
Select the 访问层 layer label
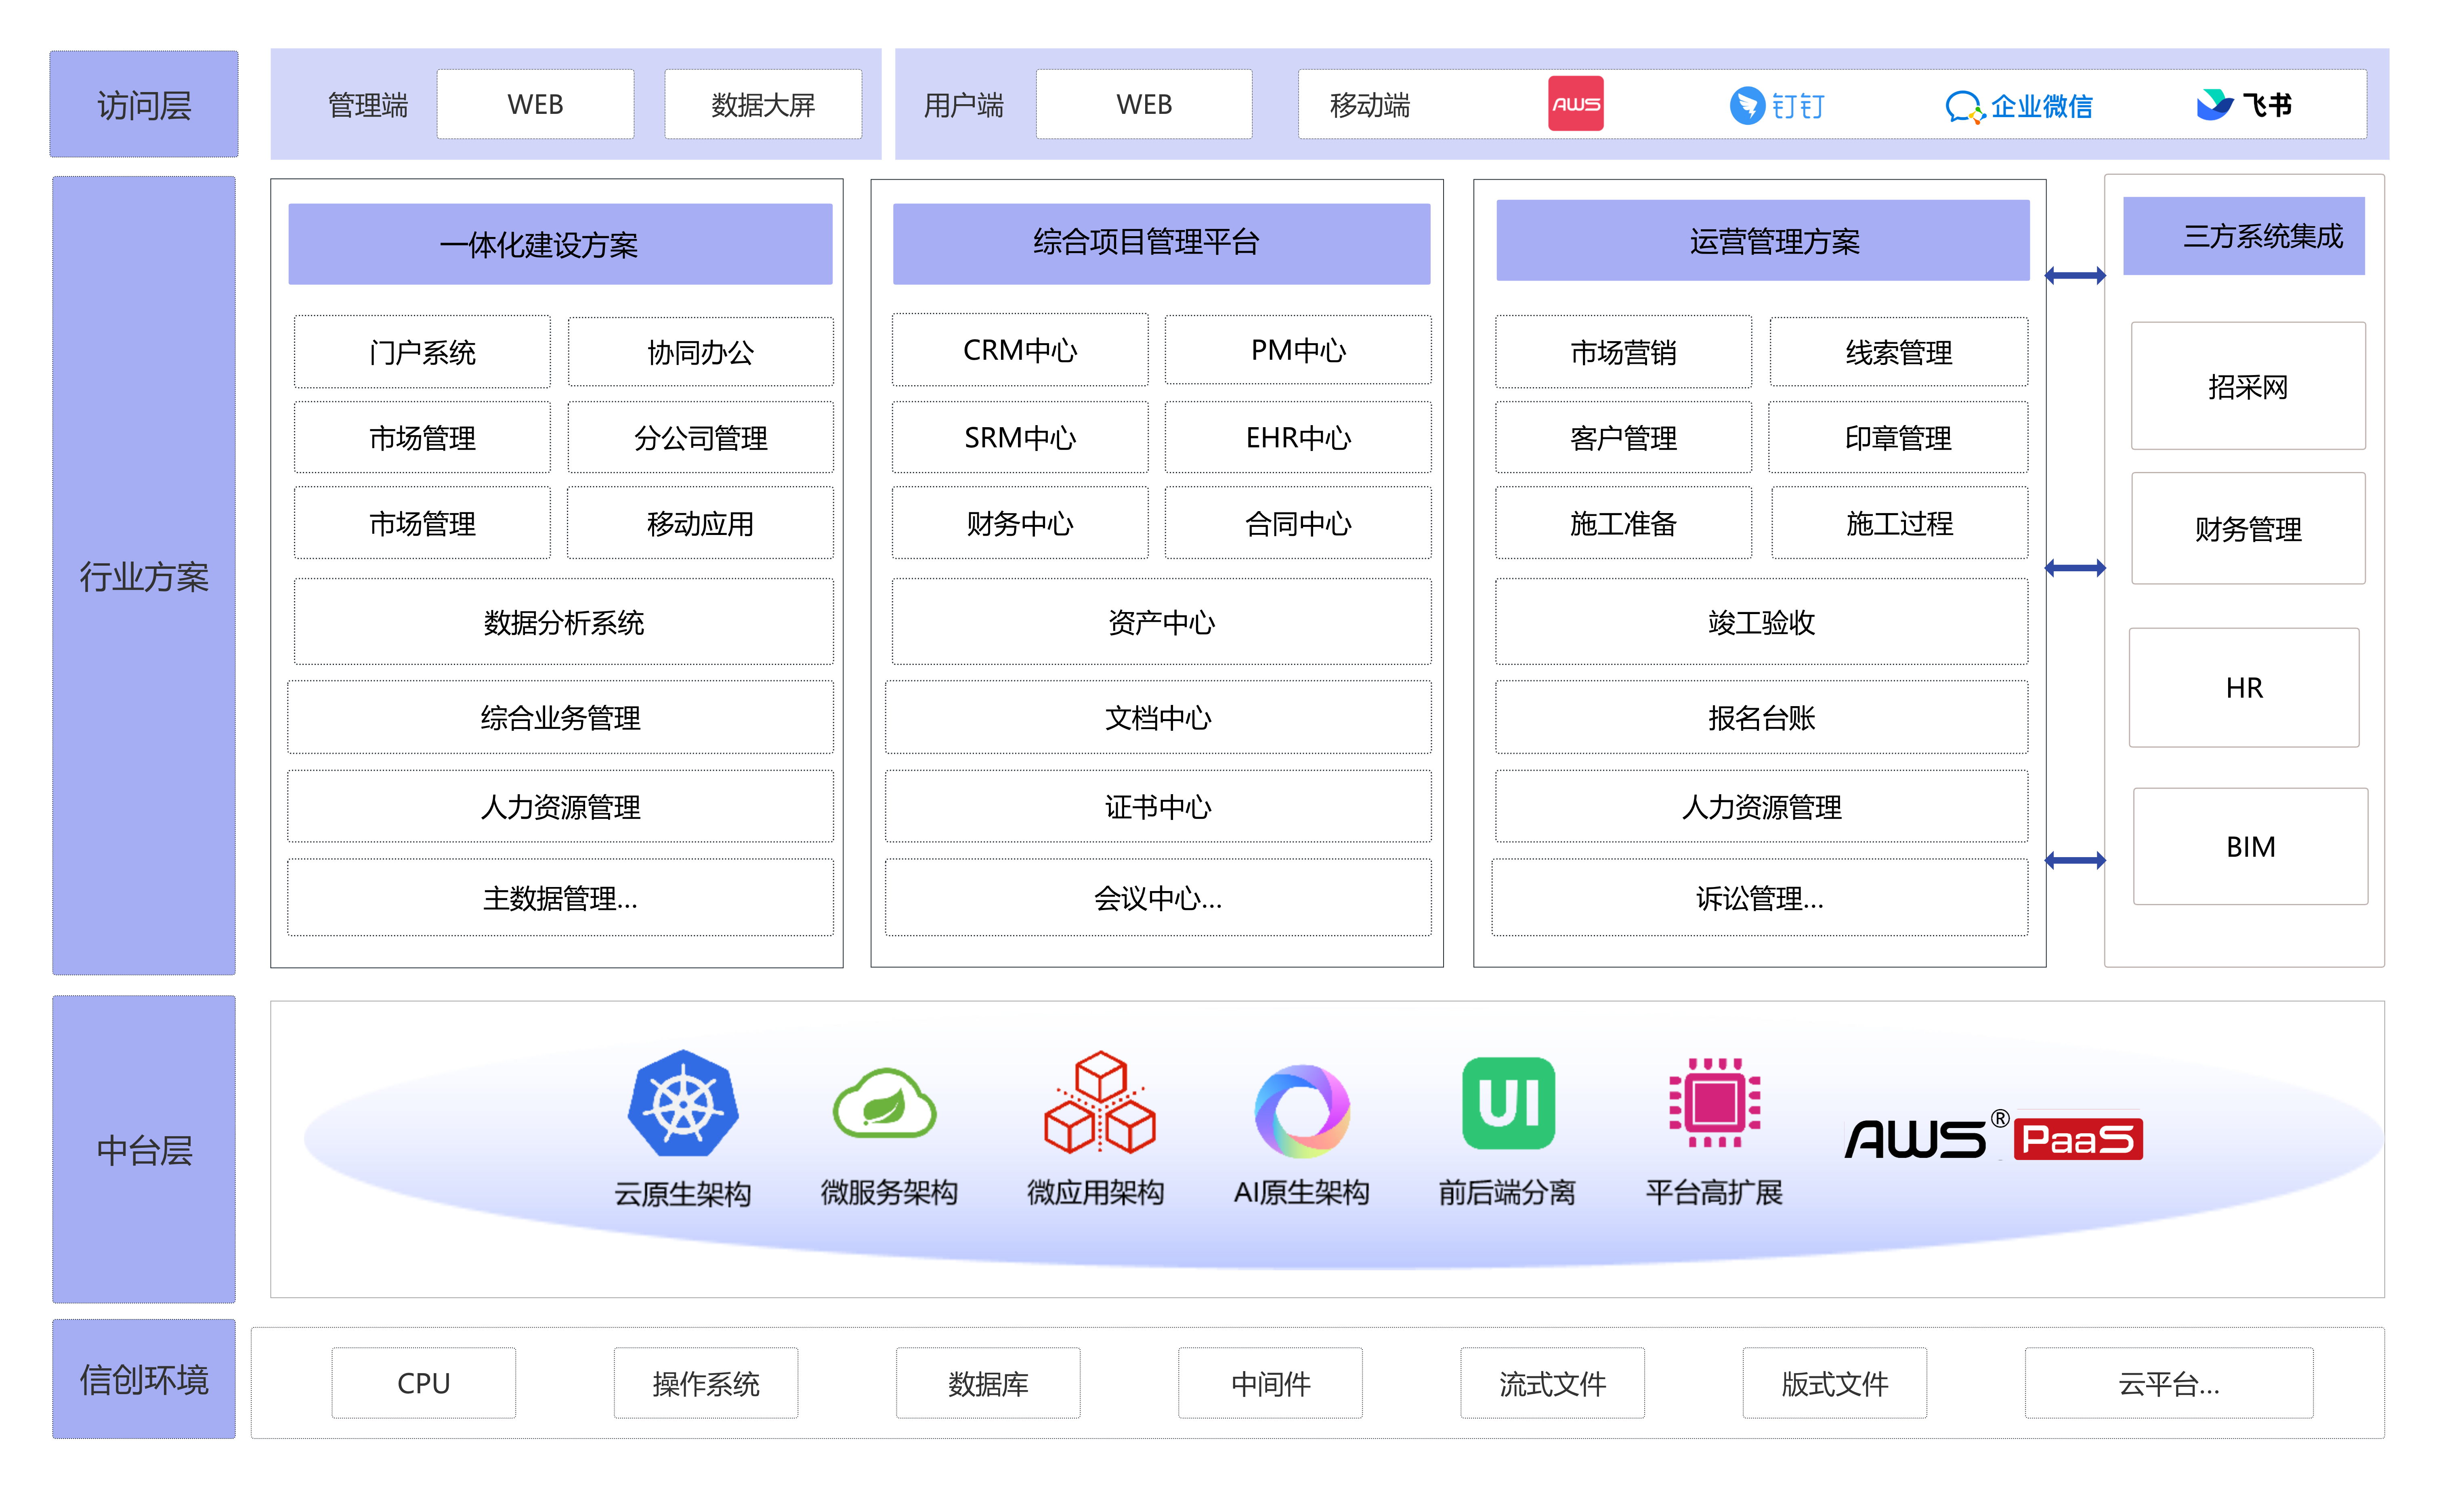[x=144, y=104]
